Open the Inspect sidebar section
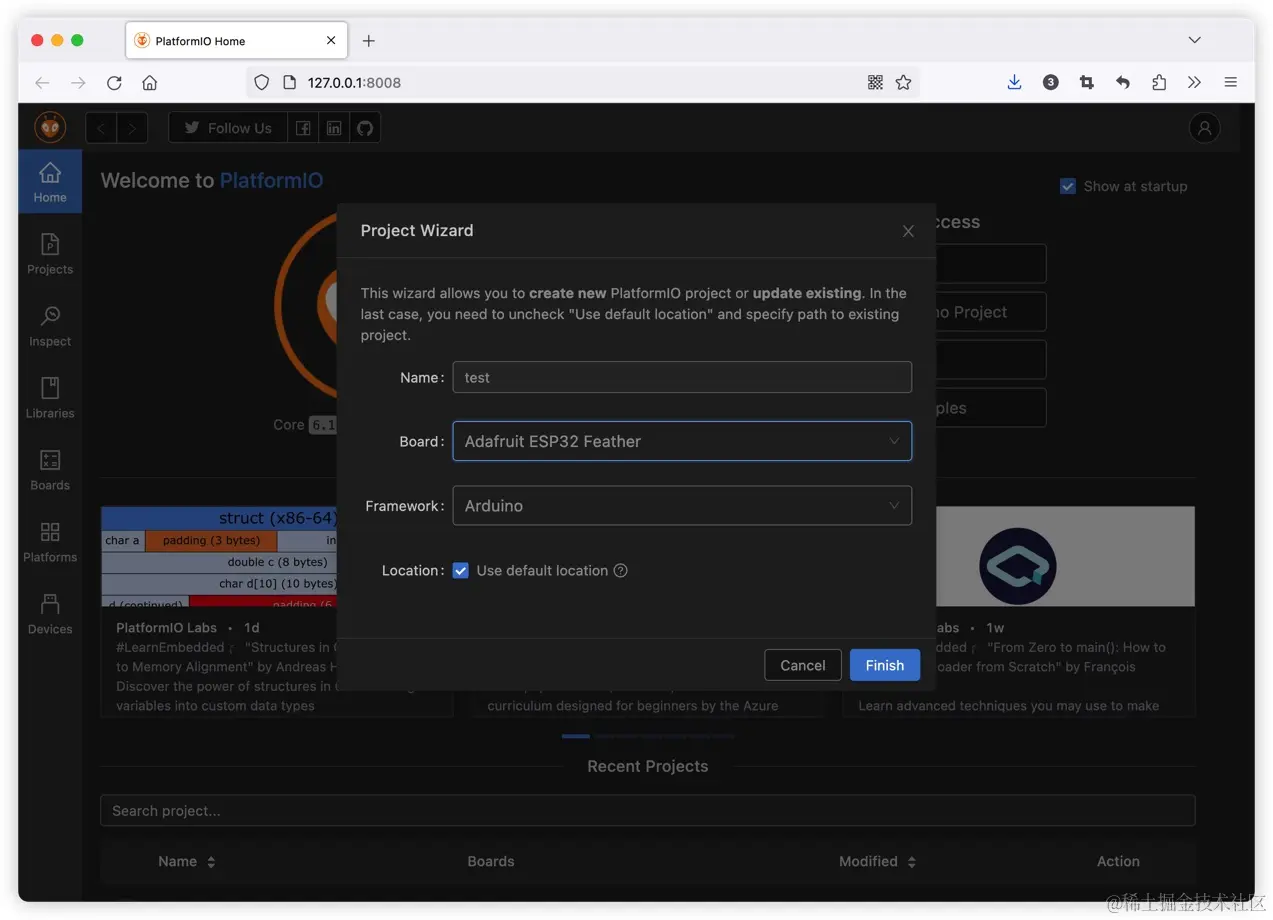The width and height of the screenshot is (1273, 920). [x=50, y=326]
